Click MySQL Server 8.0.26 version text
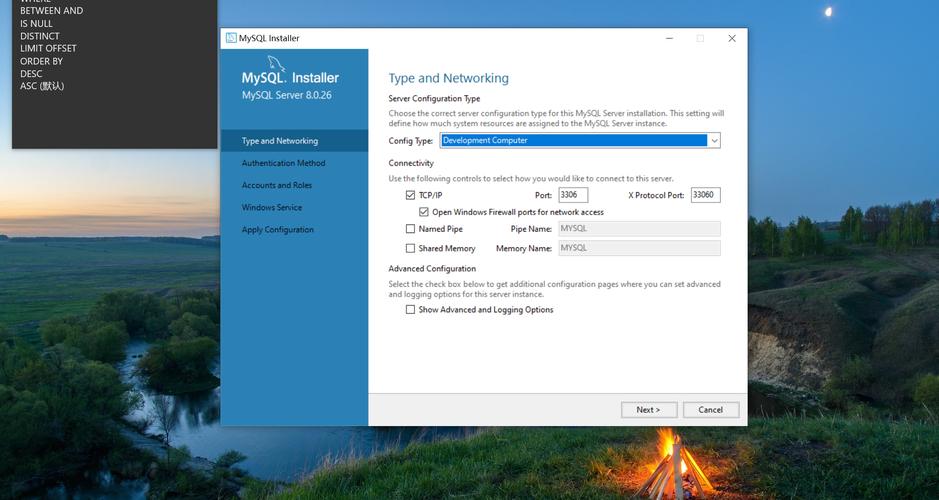The image size is (939, 500). pyautogui.click(x=287, y=95)
